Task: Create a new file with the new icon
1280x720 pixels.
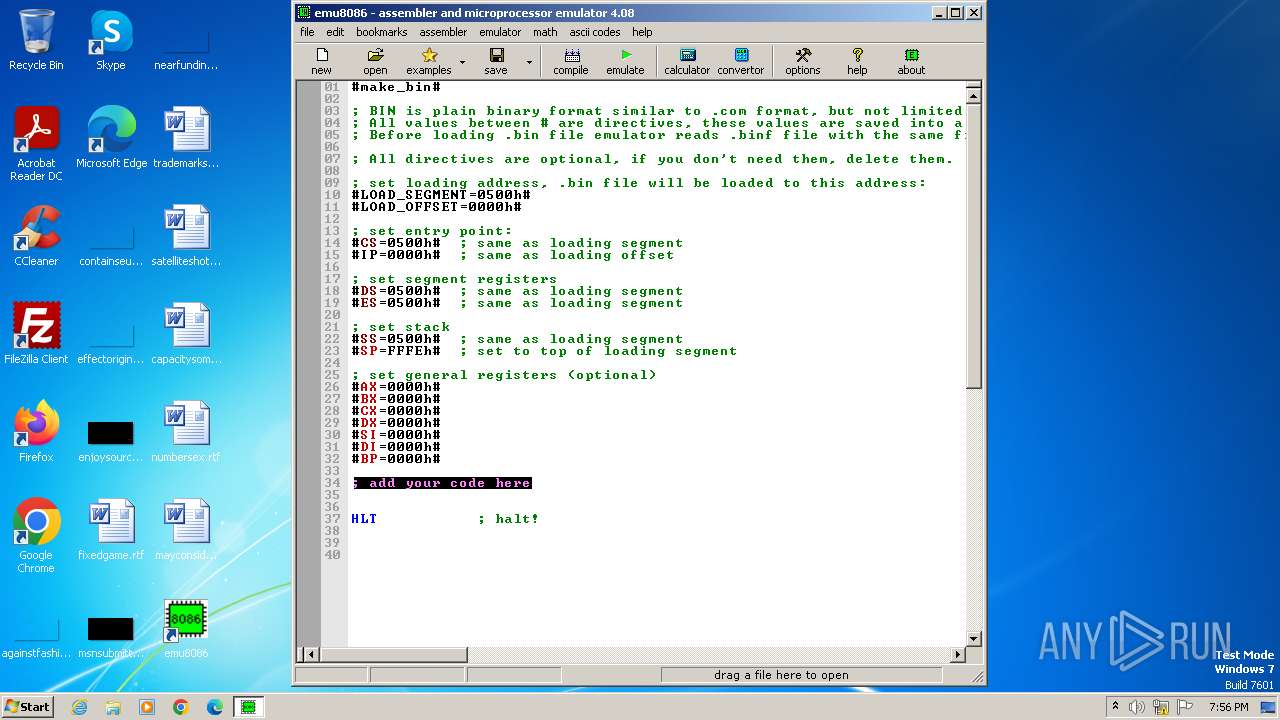Action: 321,61
